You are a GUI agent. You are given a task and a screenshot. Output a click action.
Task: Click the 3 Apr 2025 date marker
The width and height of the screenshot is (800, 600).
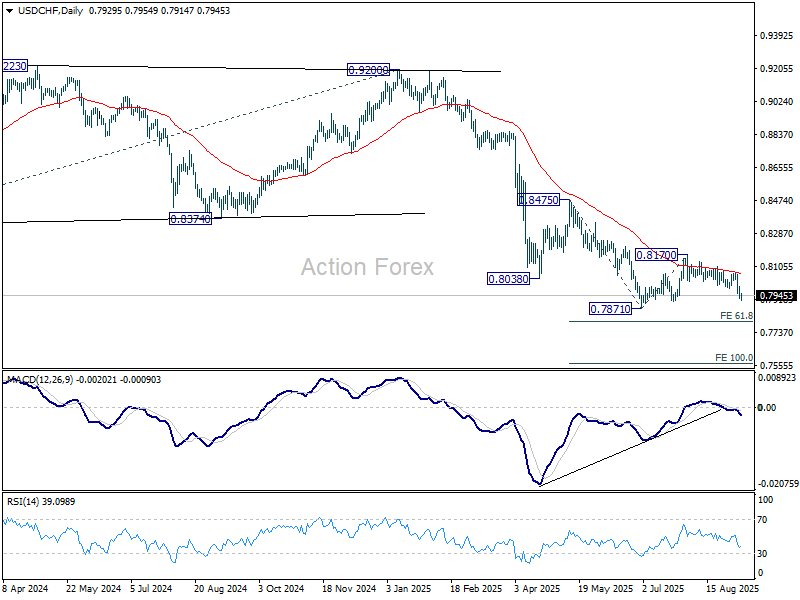pyautogui.click(x=535, y=590)
